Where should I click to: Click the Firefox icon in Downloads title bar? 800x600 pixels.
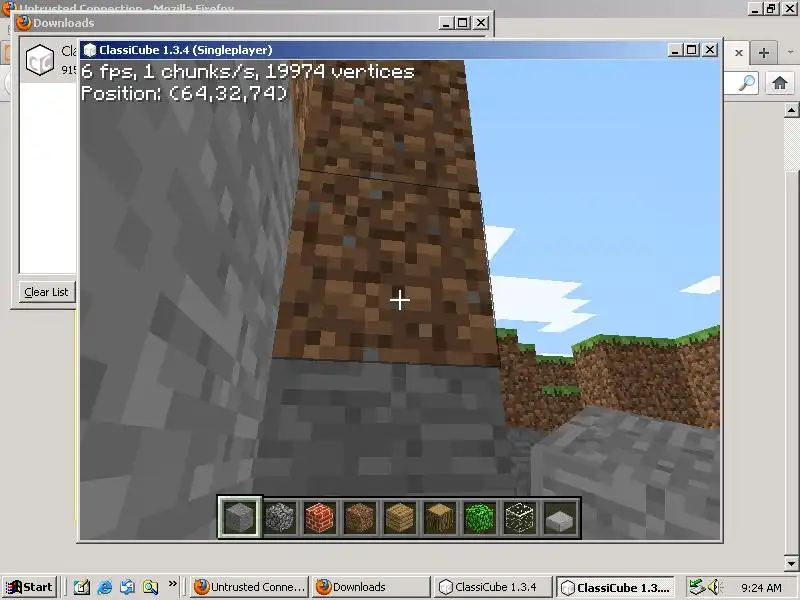tap(23, 23)
